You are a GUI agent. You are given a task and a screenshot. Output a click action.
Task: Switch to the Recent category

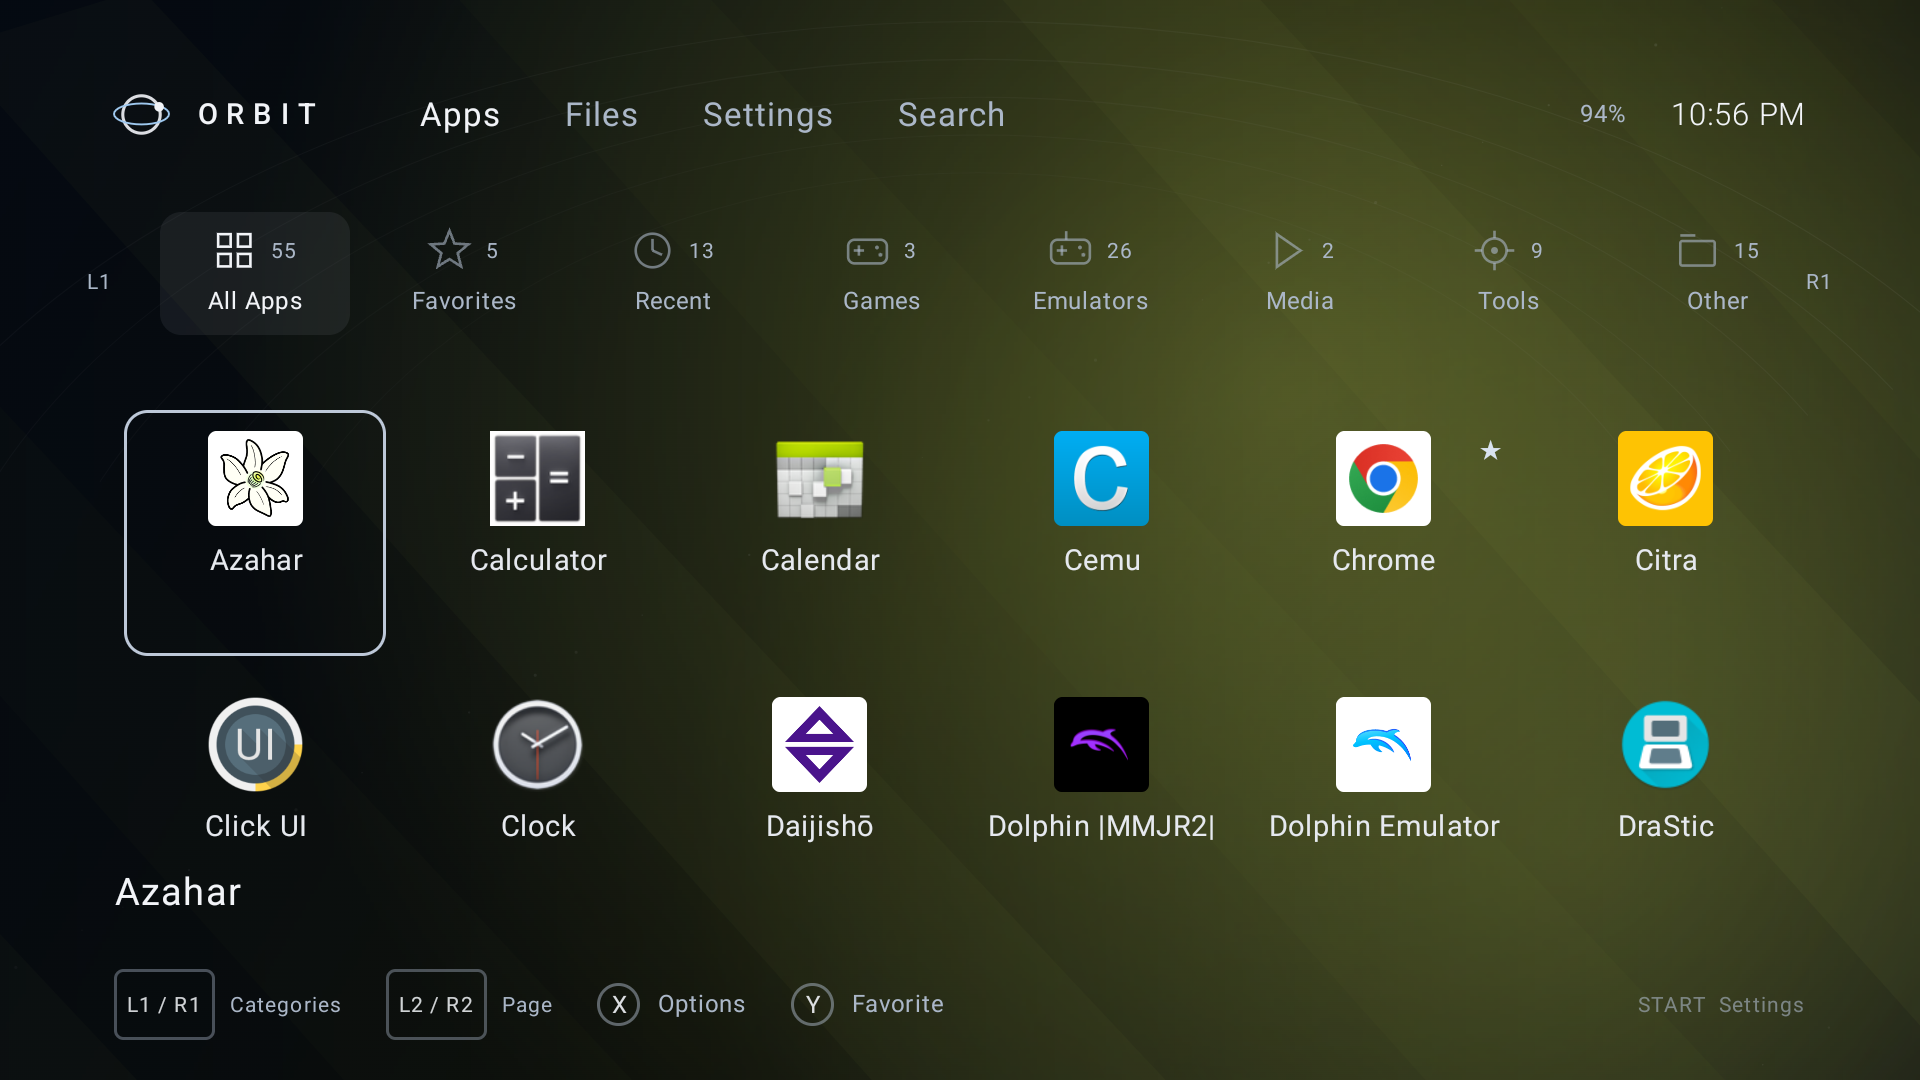(x=673, y=273)
